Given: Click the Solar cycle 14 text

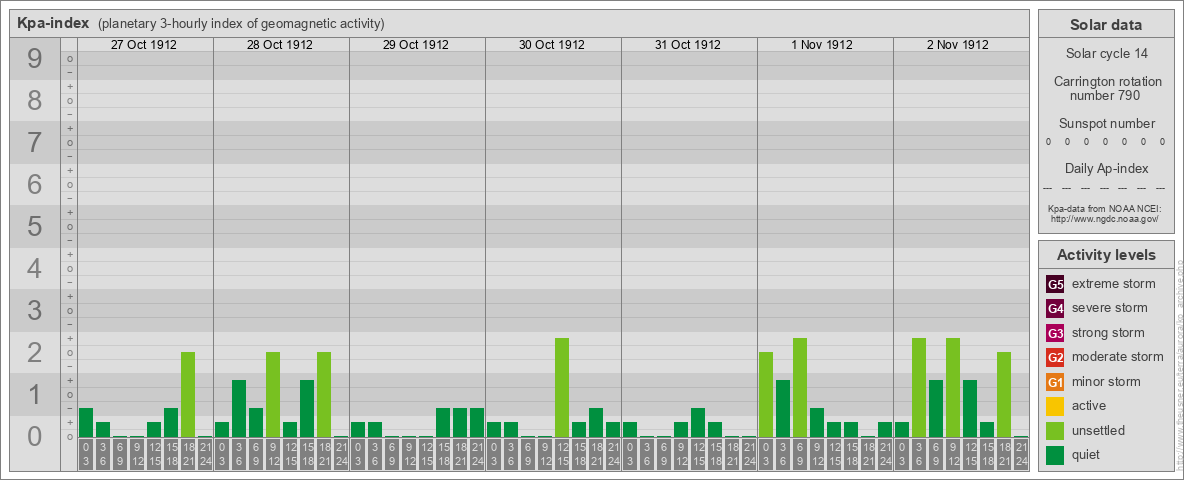Looking at the screenshot, I should pyautogui.click(x=1106, y=54).
